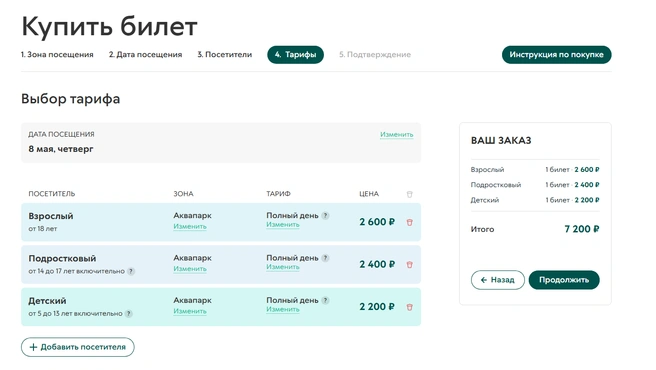The height and width of the screenshot is (370, 656).
Task: Click the 2 400 ₽ price in Подростковый row
Action: [377, 264]
